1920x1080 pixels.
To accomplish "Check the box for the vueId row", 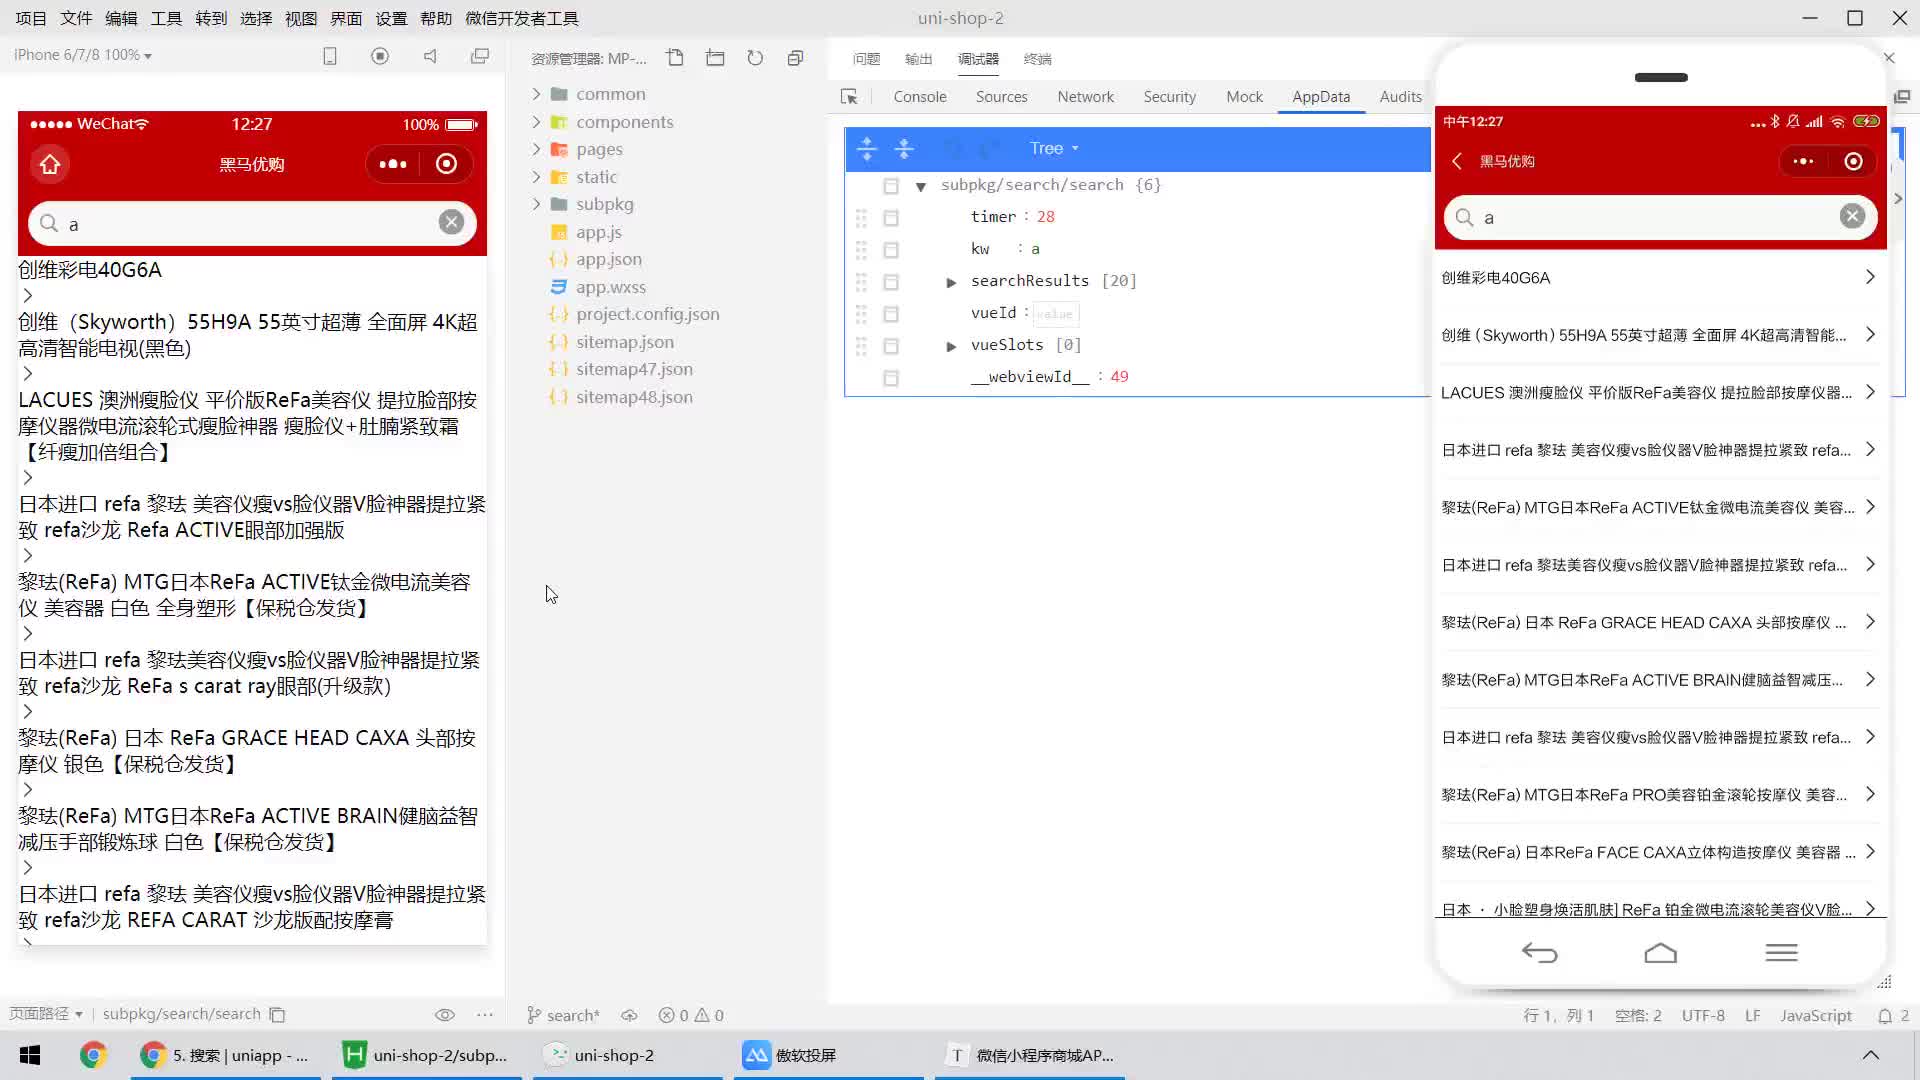I will [x=891, y=314].
